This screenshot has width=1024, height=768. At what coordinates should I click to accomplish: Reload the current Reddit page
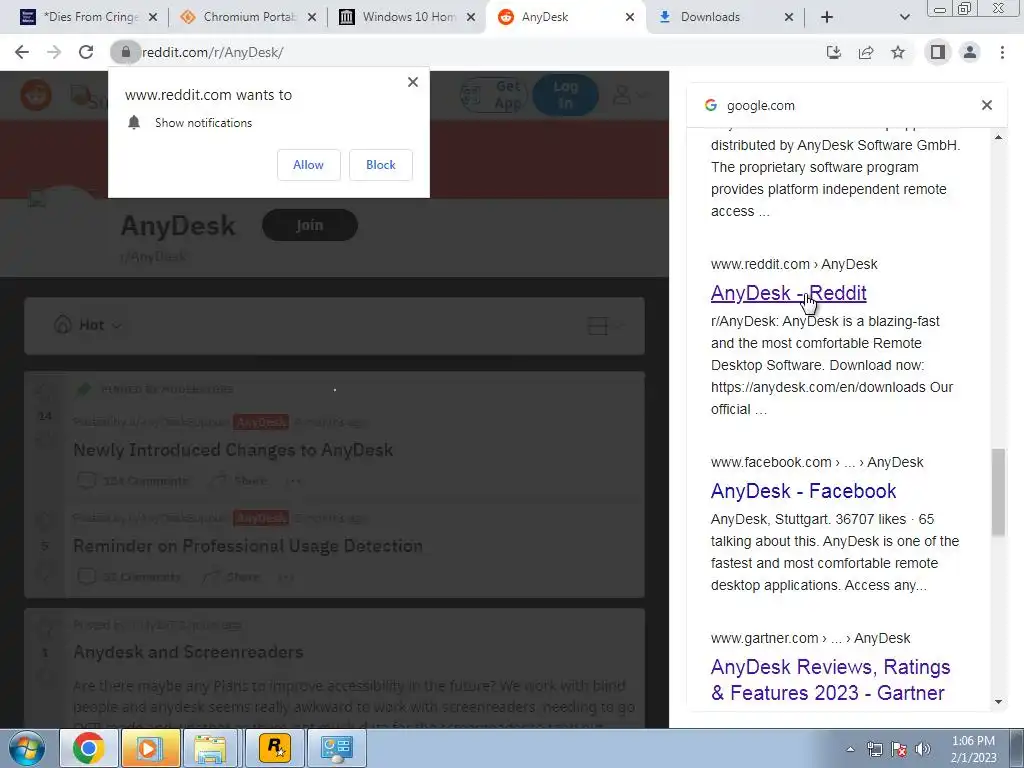(86, 52)
